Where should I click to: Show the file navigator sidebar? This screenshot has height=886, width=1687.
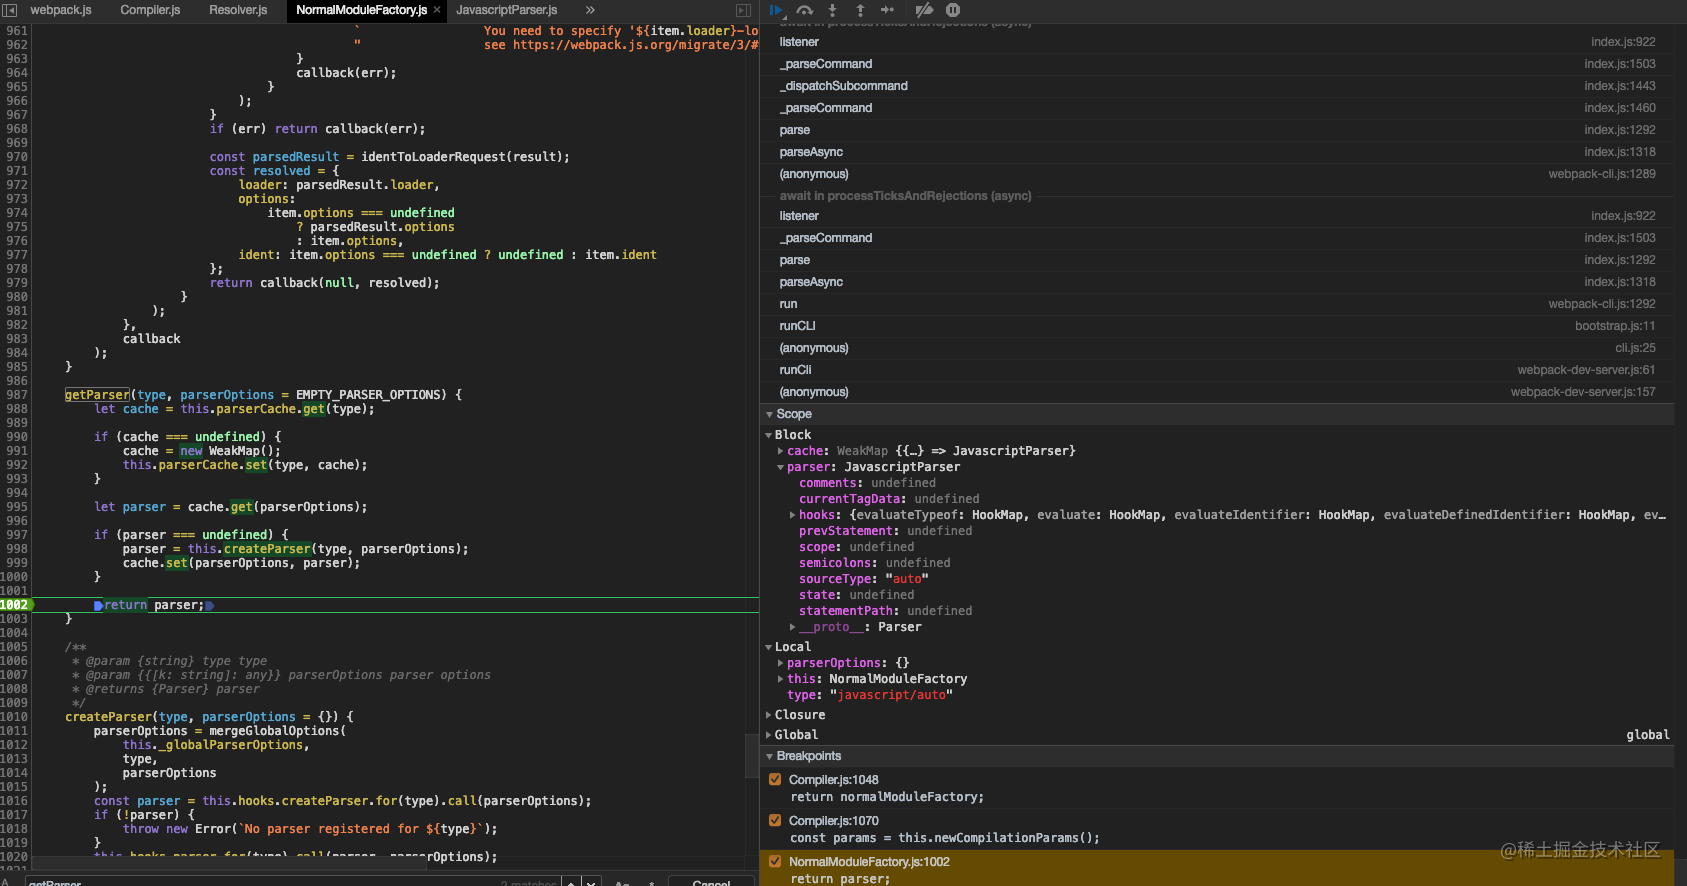10,10
